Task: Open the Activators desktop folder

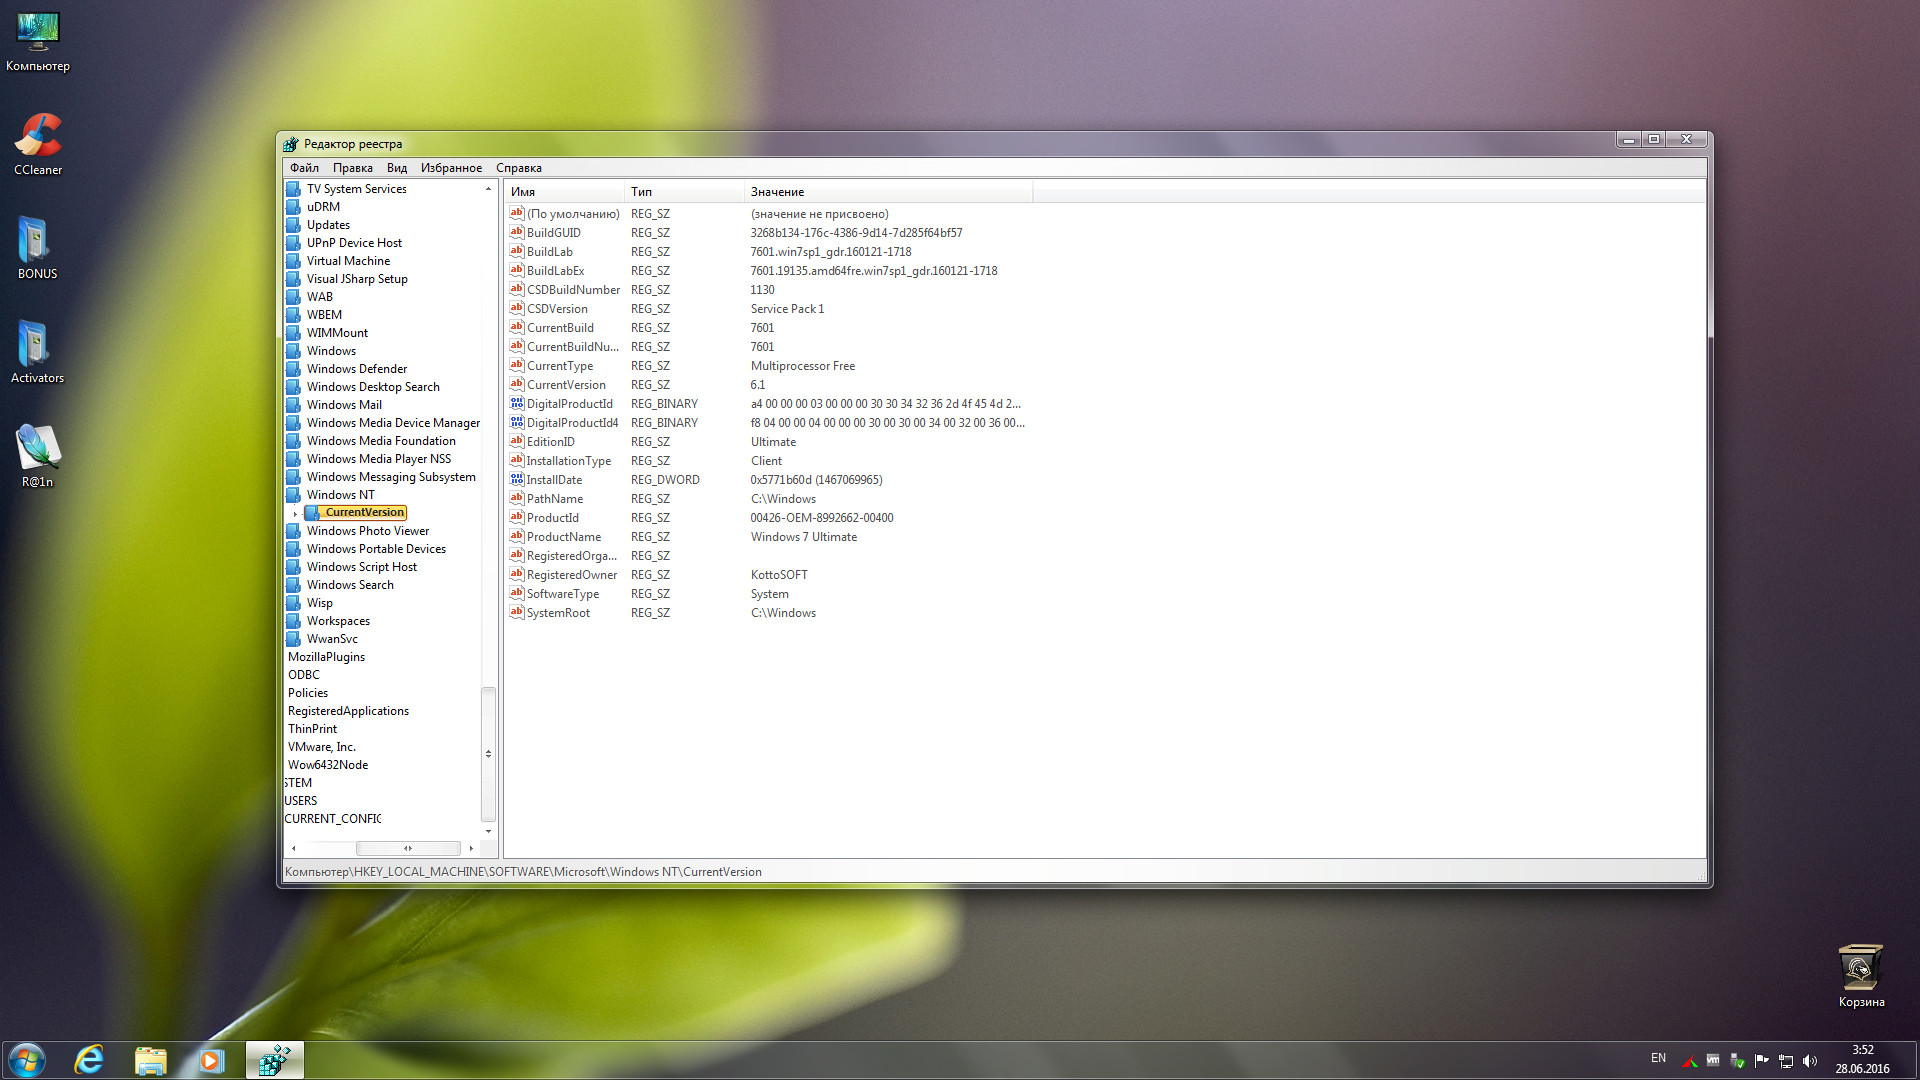Action: (x=38, y=352)
